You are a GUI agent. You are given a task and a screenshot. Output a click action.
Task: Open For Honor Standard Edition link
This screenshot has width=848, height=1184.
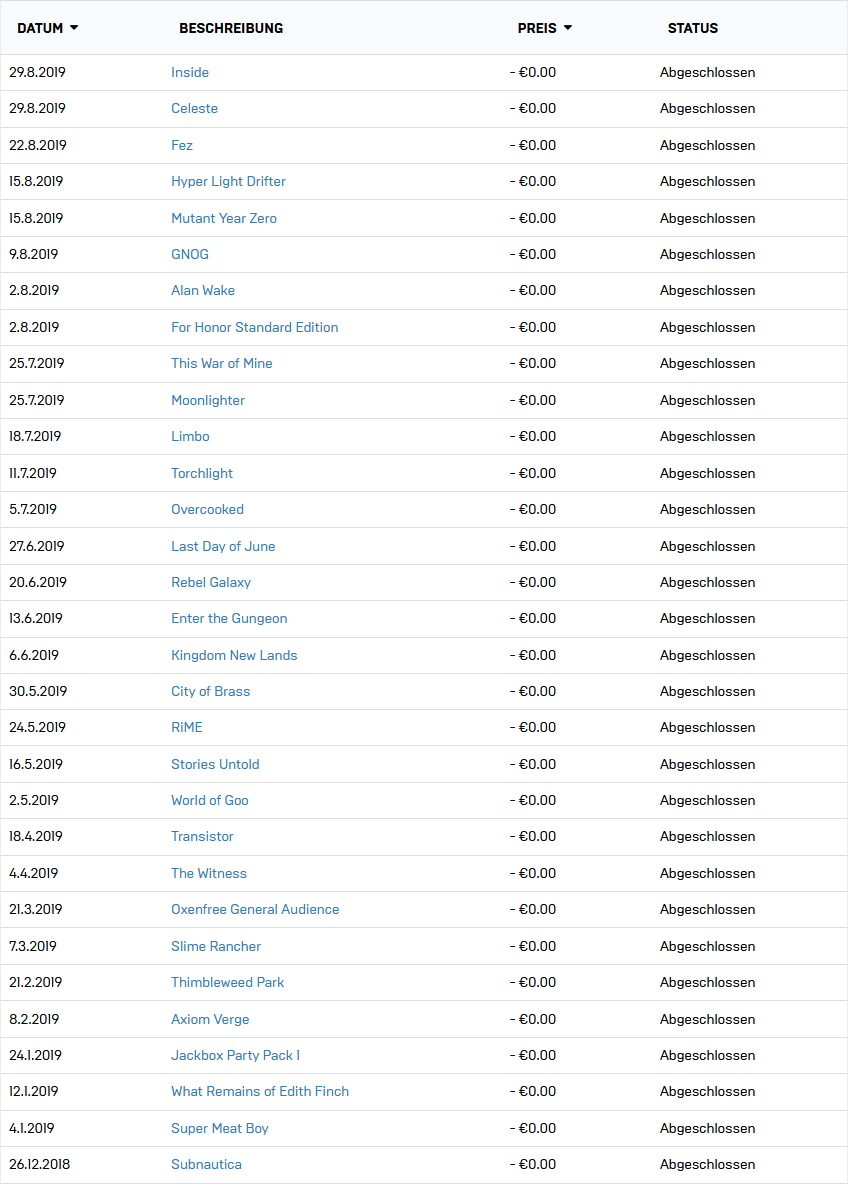[254, 327]
